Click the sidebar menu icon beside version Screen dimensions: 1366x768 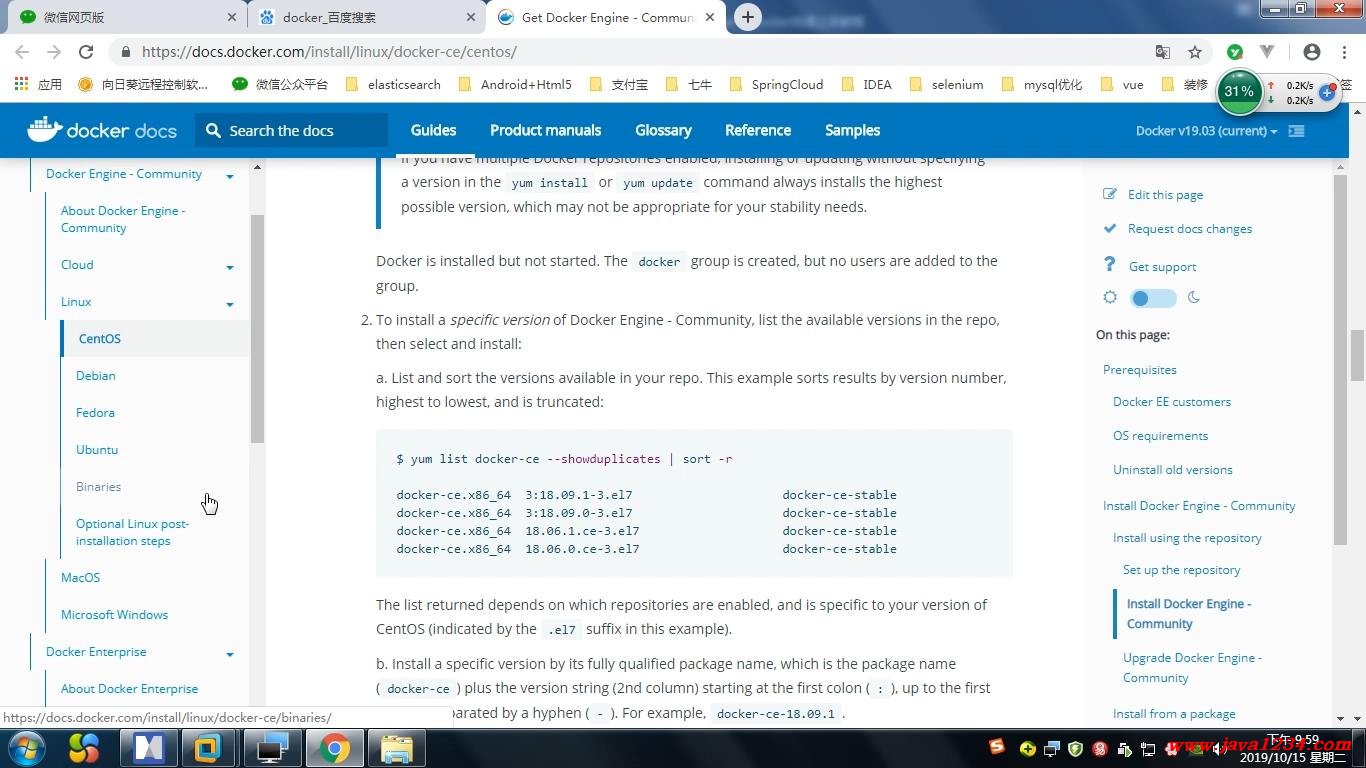(1297, 131)
